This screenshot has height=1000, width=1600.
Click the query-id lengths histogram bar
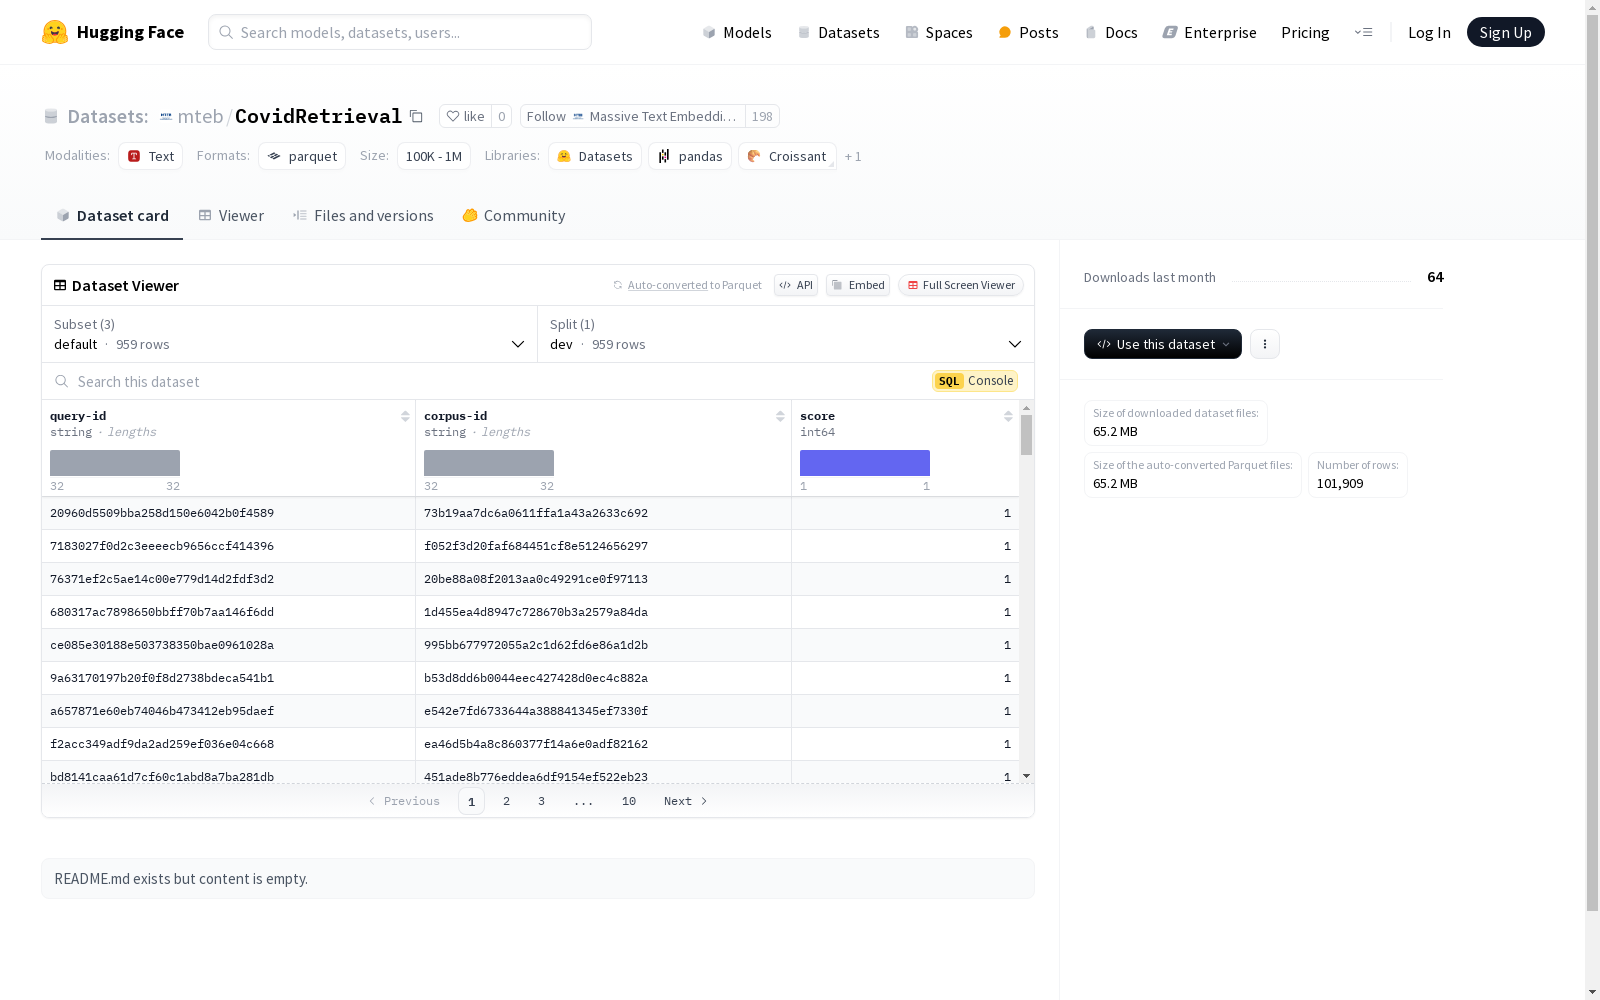click(x=115, y=463)
